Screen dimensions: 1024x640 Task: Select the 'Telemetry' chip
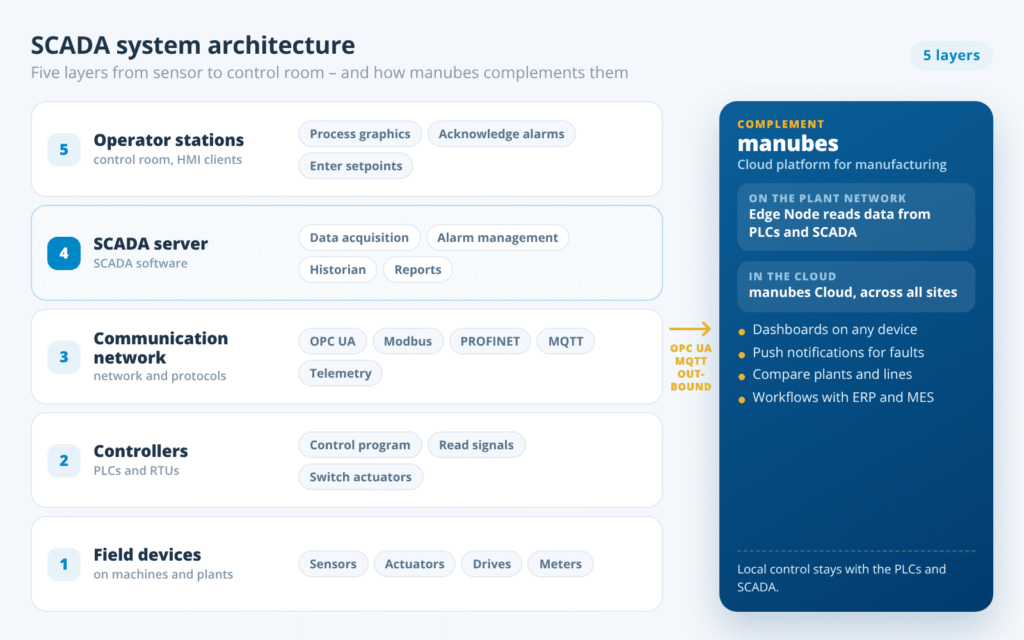(x=340, y=374)
